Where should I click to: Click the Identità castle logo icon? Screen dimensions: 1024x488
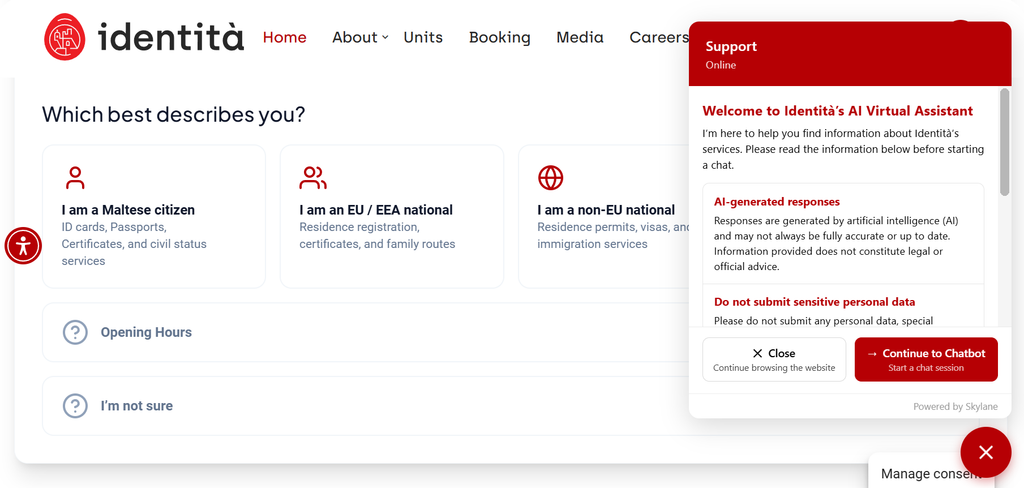click(65, 37)
